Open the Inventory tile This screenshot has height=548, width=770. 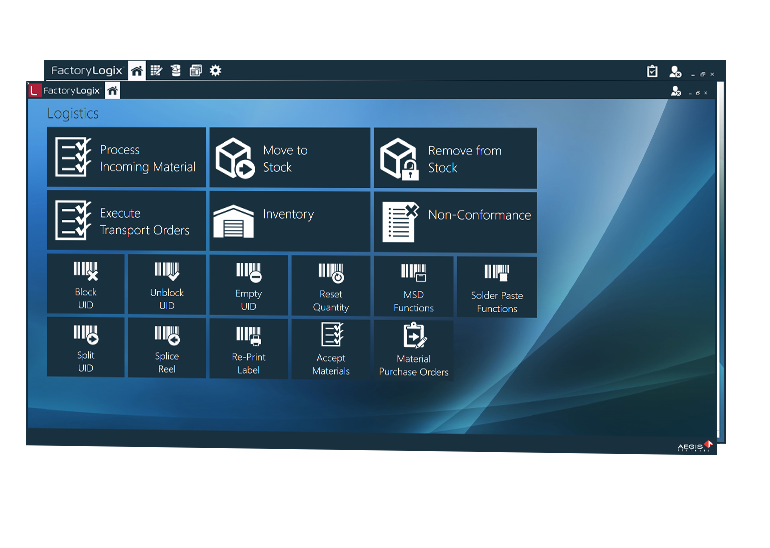290,221
